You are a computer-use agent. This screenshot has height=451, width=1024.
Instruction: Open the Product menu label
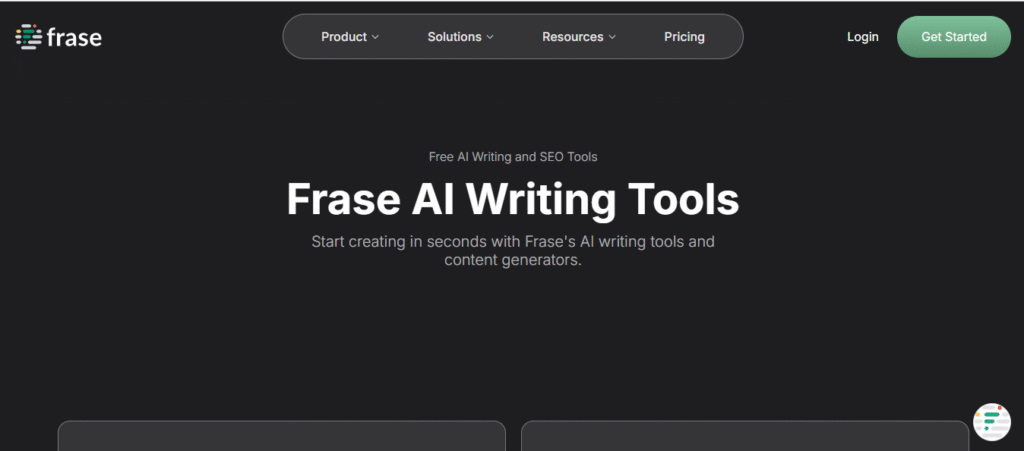click(x=343, y=37)
